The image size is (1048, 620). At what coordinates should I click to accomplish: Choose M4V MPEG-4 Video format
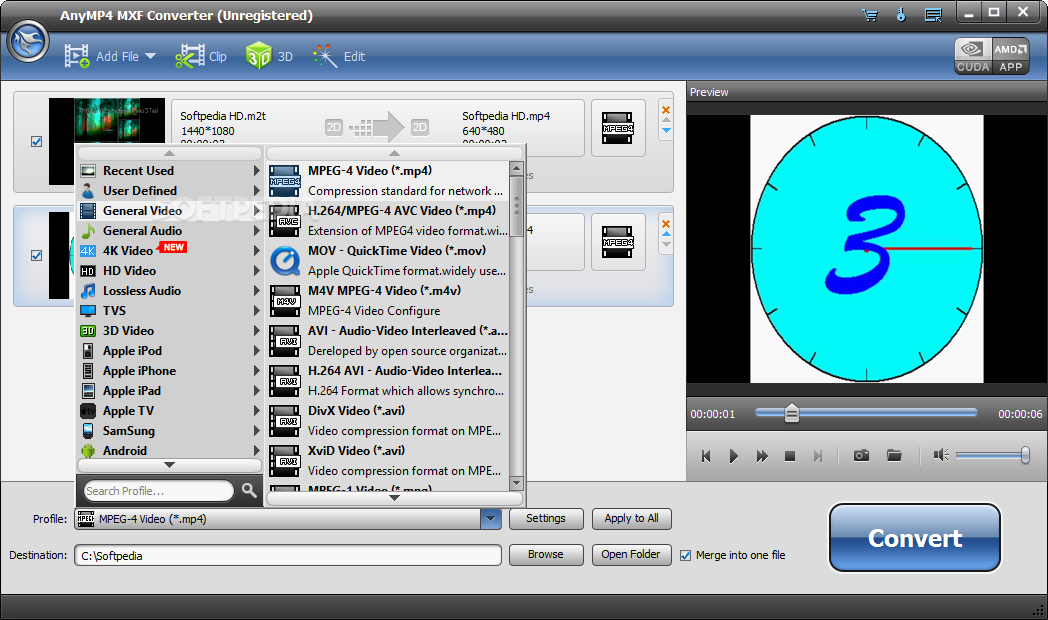point(388,301)
